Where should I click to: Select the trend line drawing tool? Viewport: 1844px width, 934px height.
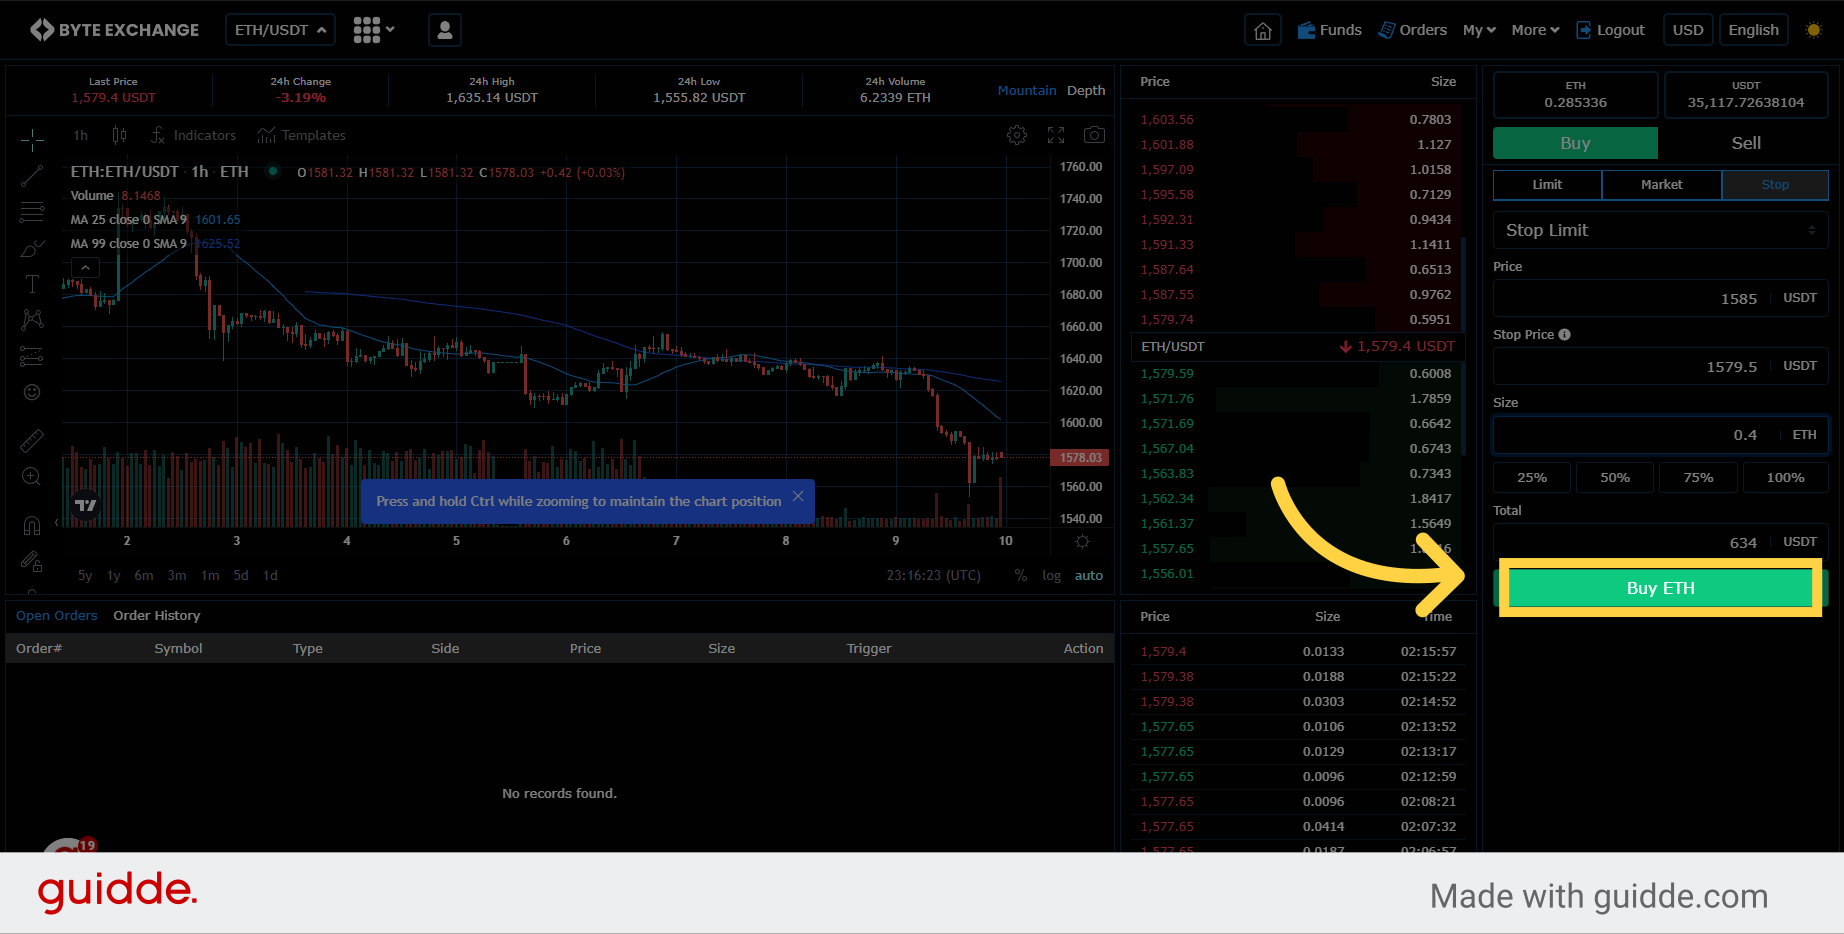tap(32, 176)
